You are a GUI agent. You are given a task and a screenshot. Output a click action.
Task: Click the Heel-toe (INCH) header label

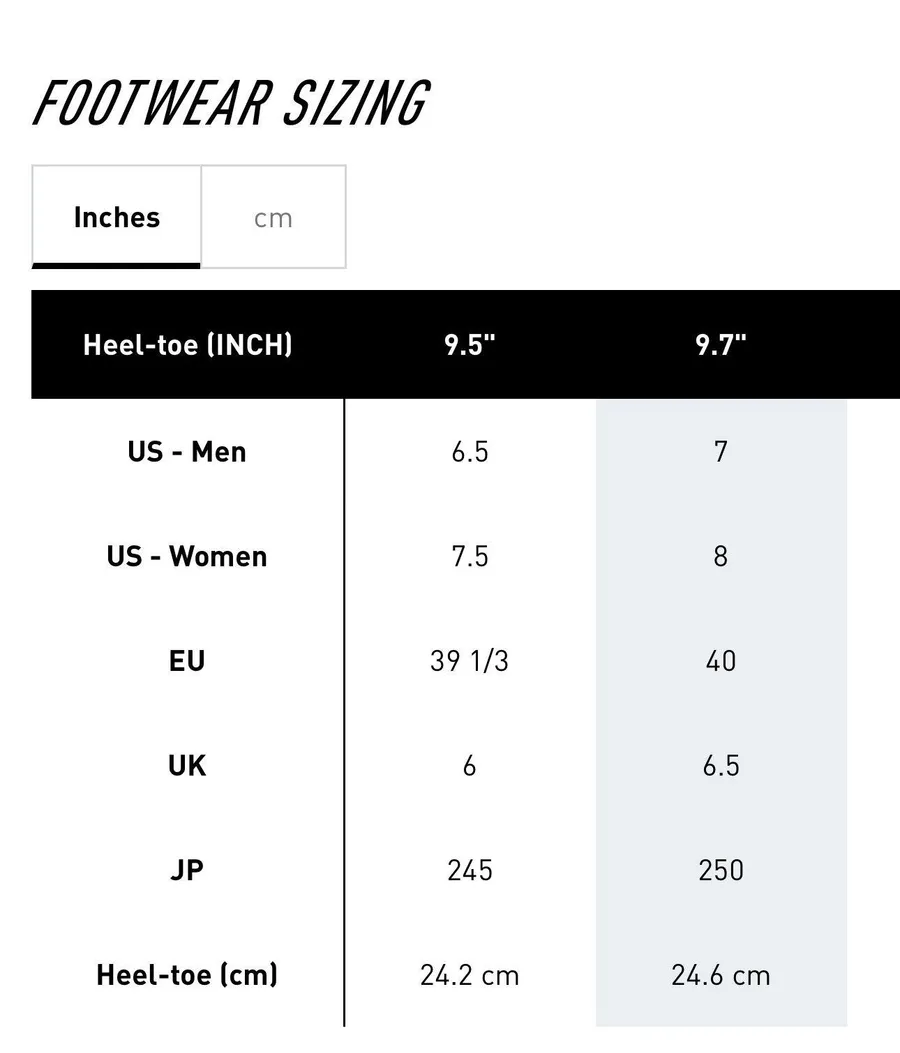[x=187, y=345]
